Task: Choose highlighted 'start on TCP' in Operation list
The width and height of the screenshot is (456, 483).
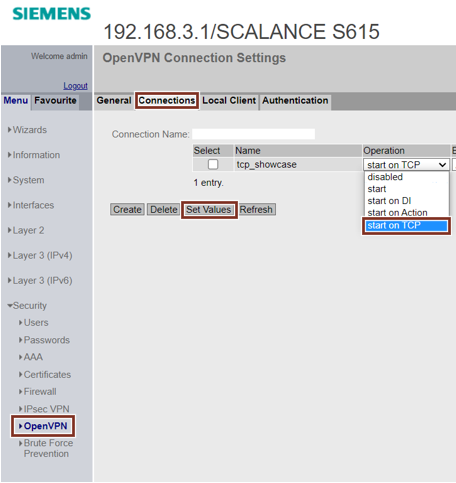Action: [406, 226]
